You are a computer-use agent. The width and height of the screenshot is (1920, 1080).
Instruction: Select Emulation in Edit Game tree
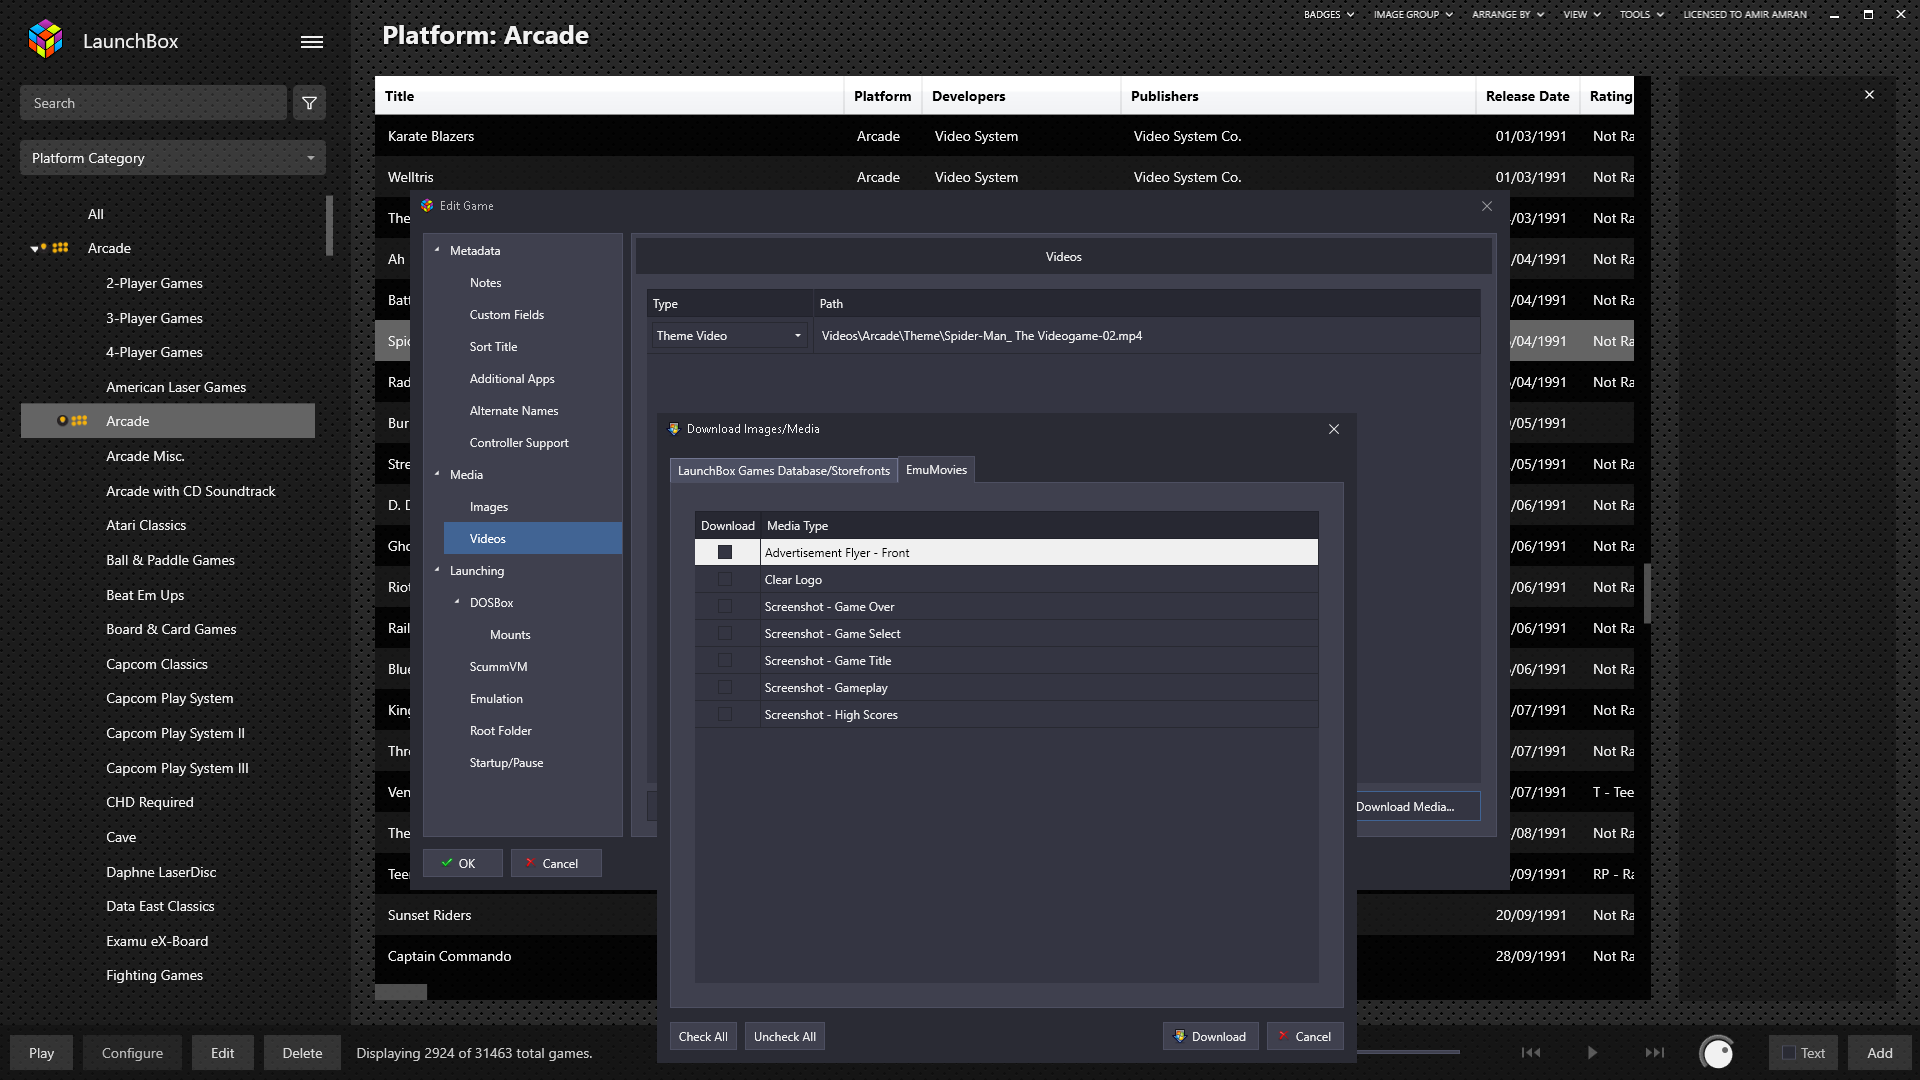pyautogui.click(x=496, y=699)
